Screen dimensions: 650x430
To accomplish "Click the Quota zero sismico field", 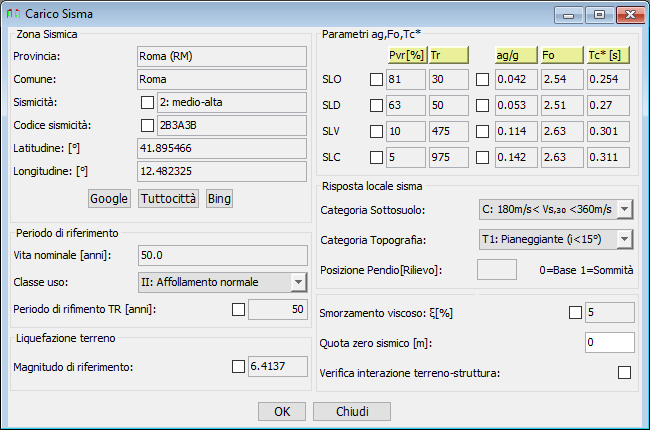I will pos(609,343).
